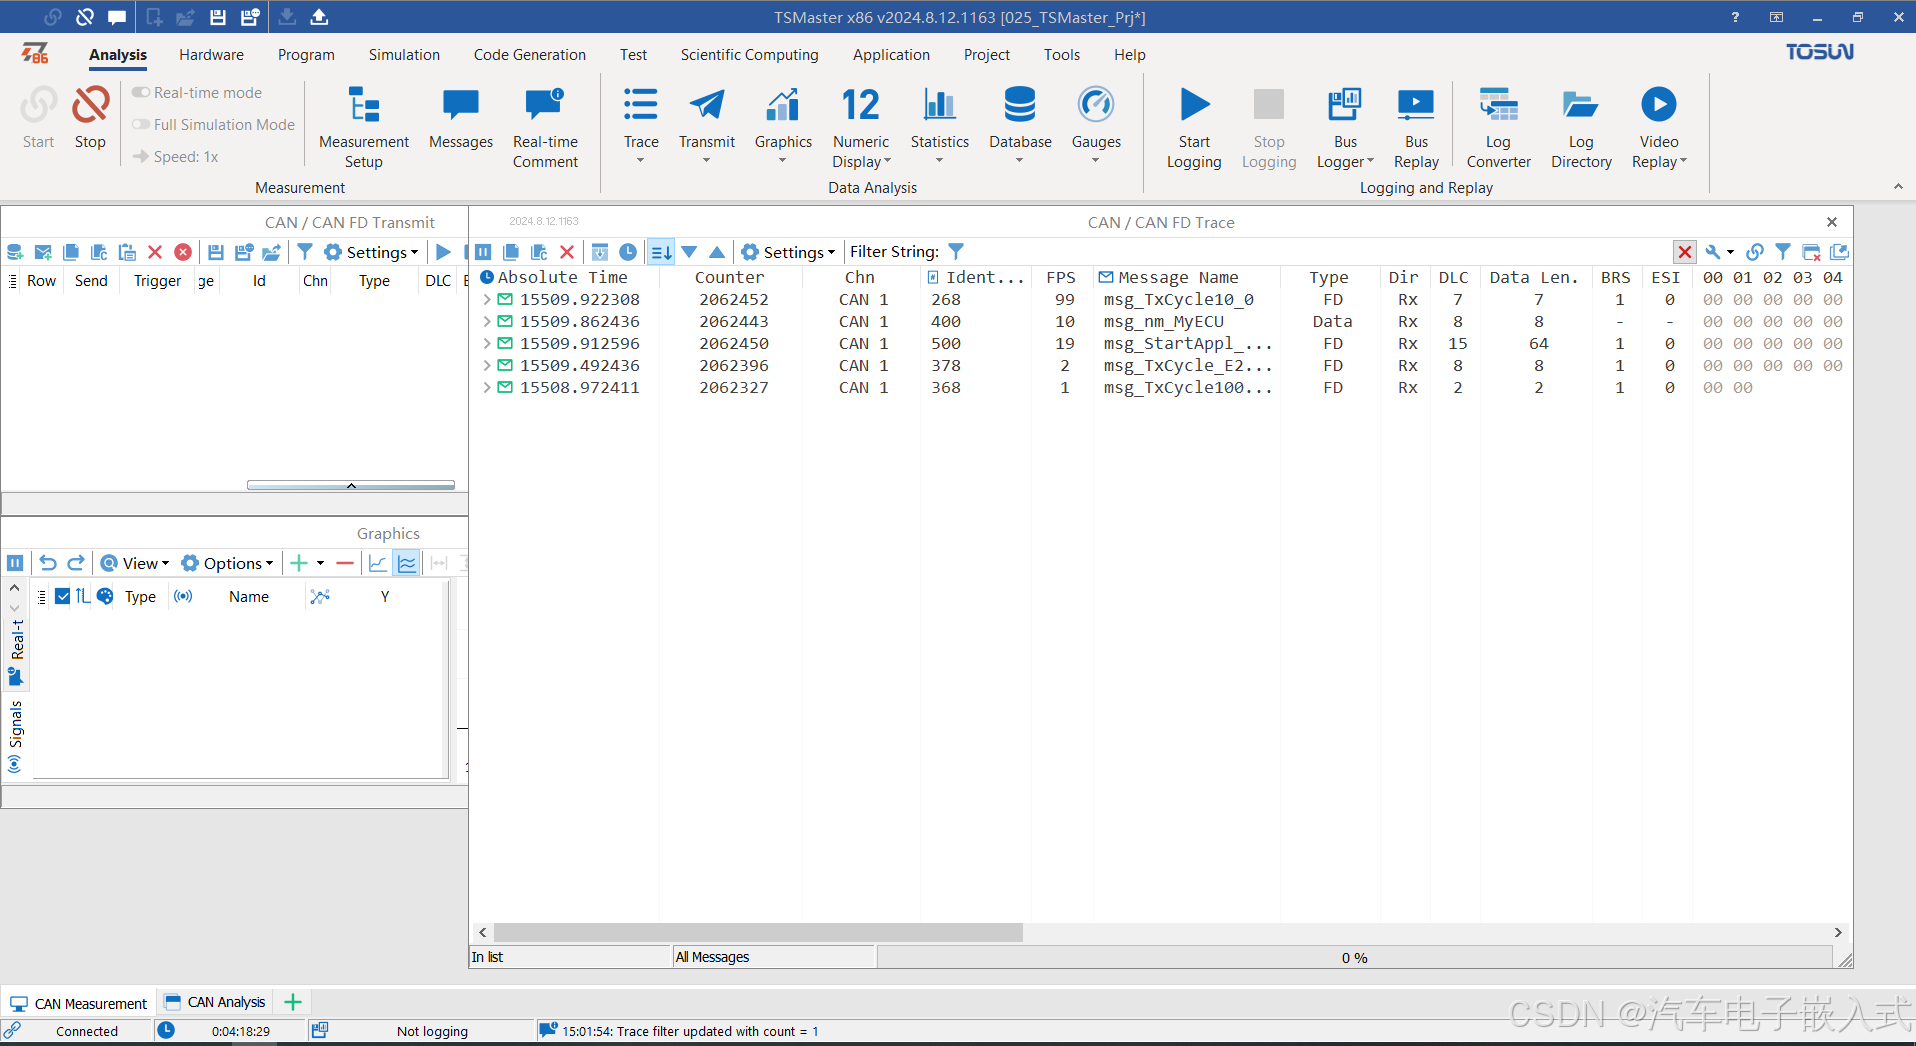The height and width of the screenshot is (1046, 1916).
Task: Expand the trace row with identifier 368
Action: tap(487, 387)
